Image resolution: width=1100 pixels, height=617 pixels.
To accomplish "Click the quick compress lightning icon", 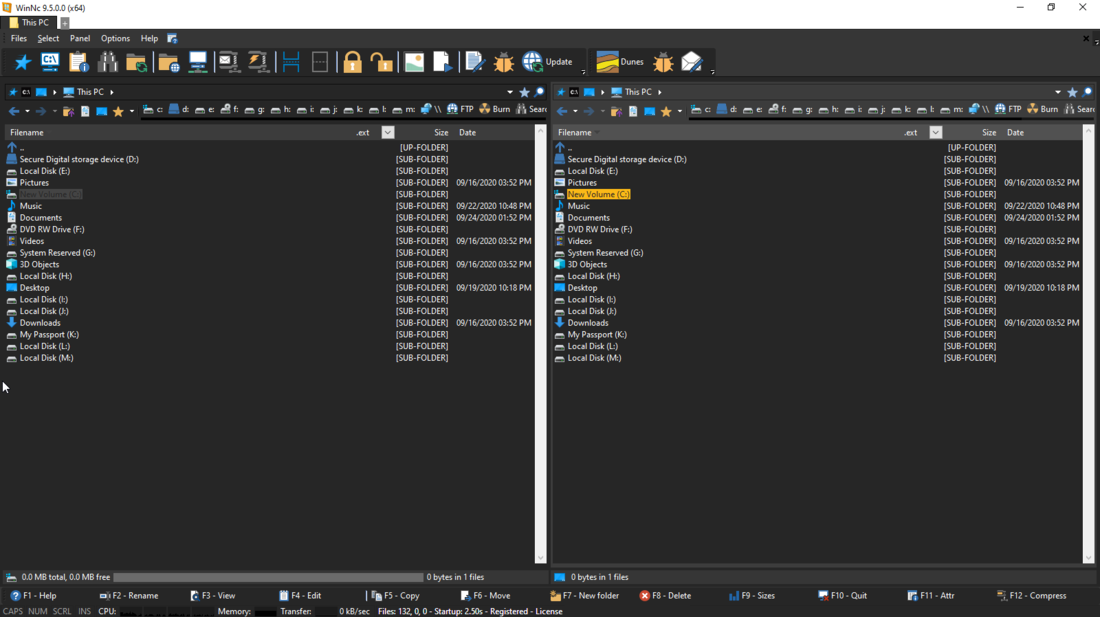I will (x=258, y=62).
